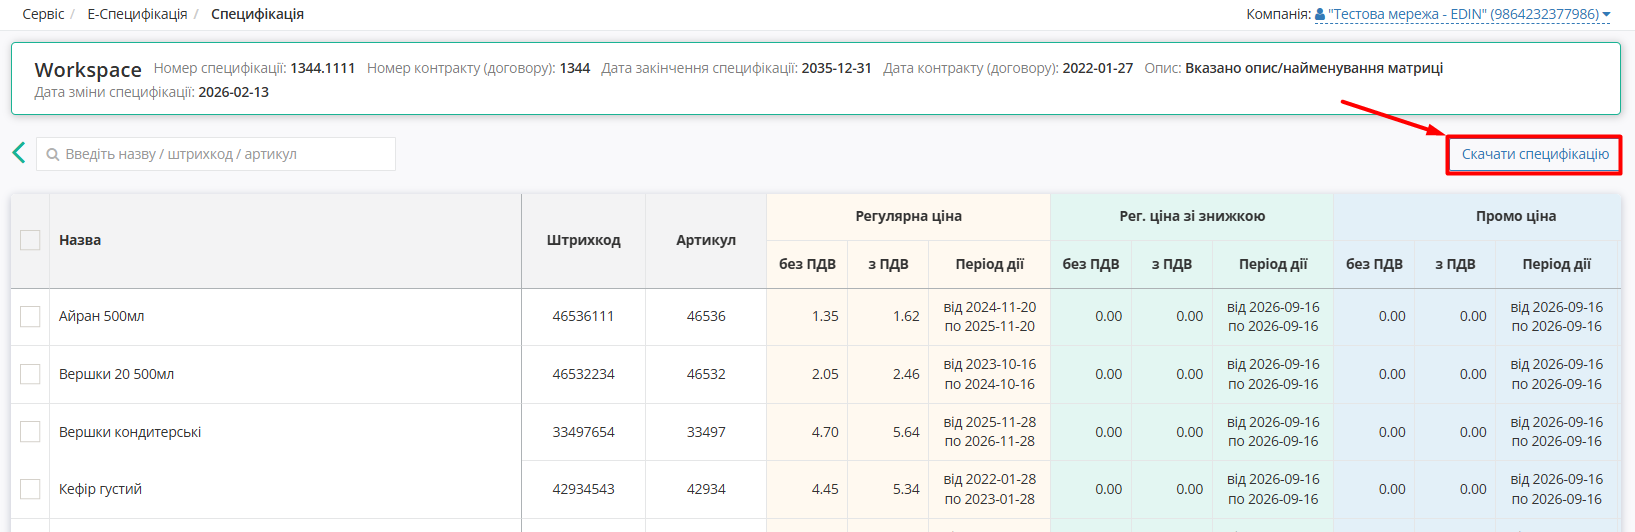The image size is (1635, 532).
Task: Click article number 46532
Action: (x=706, y=374)
